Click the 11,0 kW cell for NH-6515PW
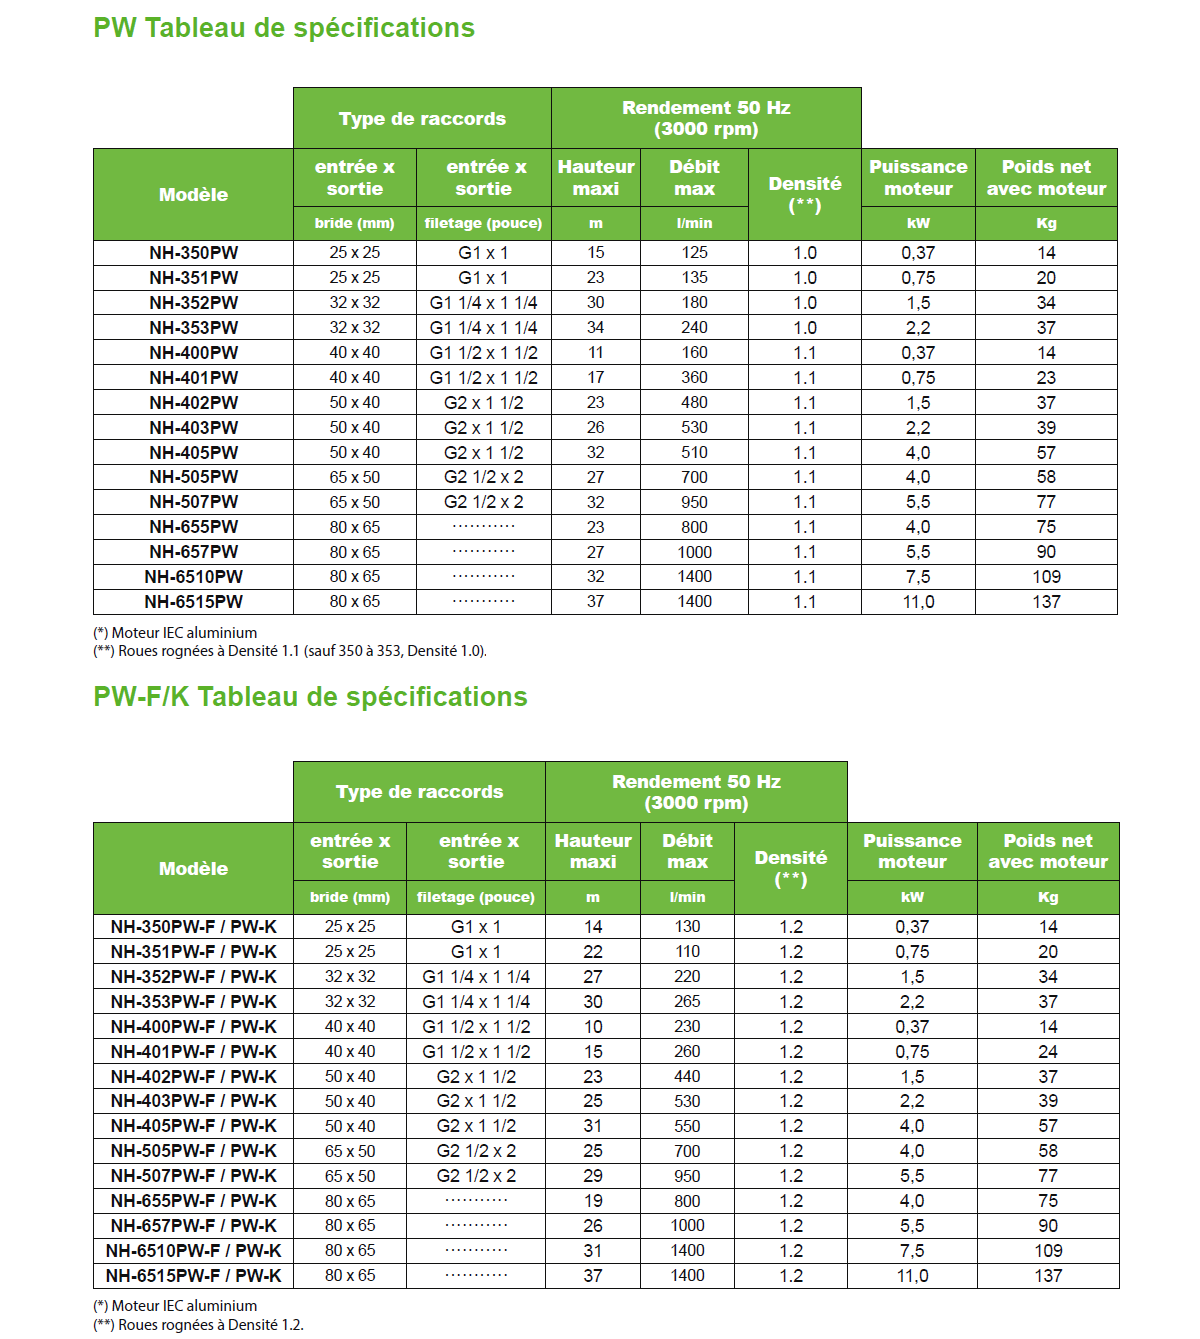1200x1339 pixels. [x=917, y=602]
